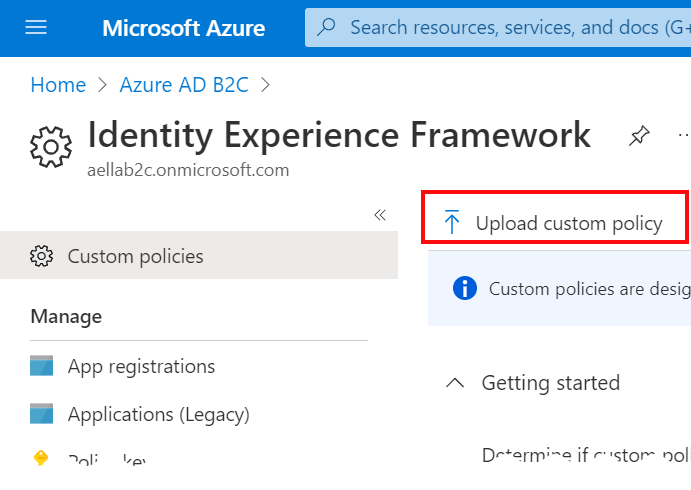Click the Applications (Legacy) icon
The image size is (691, 490).
tap(42, 414)
